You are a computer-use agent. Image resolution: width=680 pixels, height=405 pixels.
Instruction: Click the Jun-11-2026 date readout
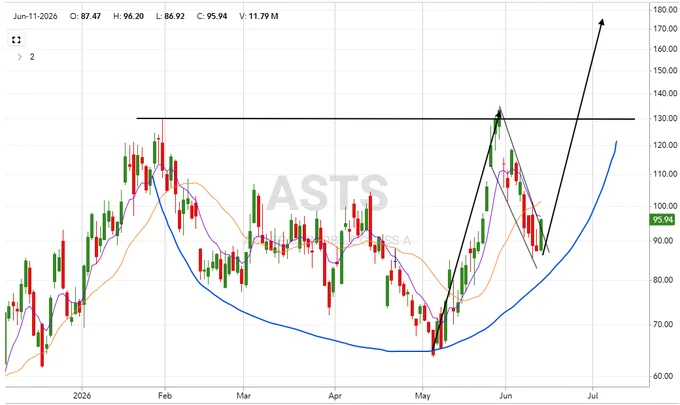click(x=35, y=16)
